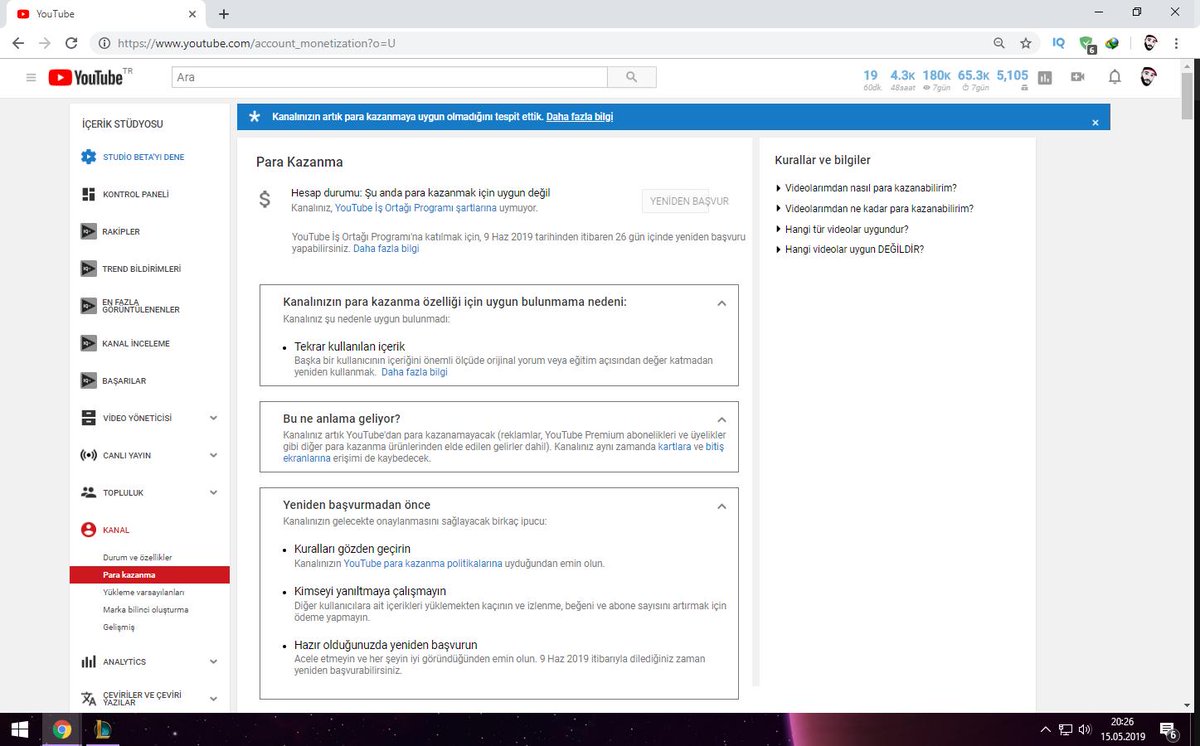1200x746 pixels.
Task: Open the notifications bell
Action: click(x=1114, y=77)
